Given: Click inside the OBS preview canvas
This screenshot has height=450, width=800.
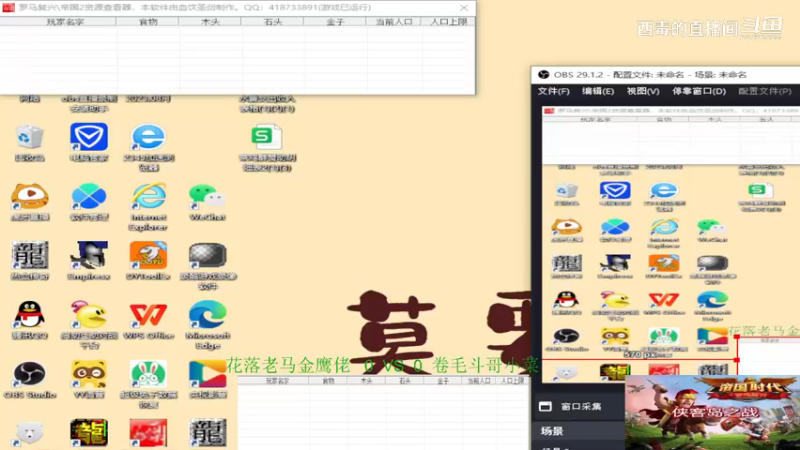Looking at the screenshot, I should [x=671, y=245].
